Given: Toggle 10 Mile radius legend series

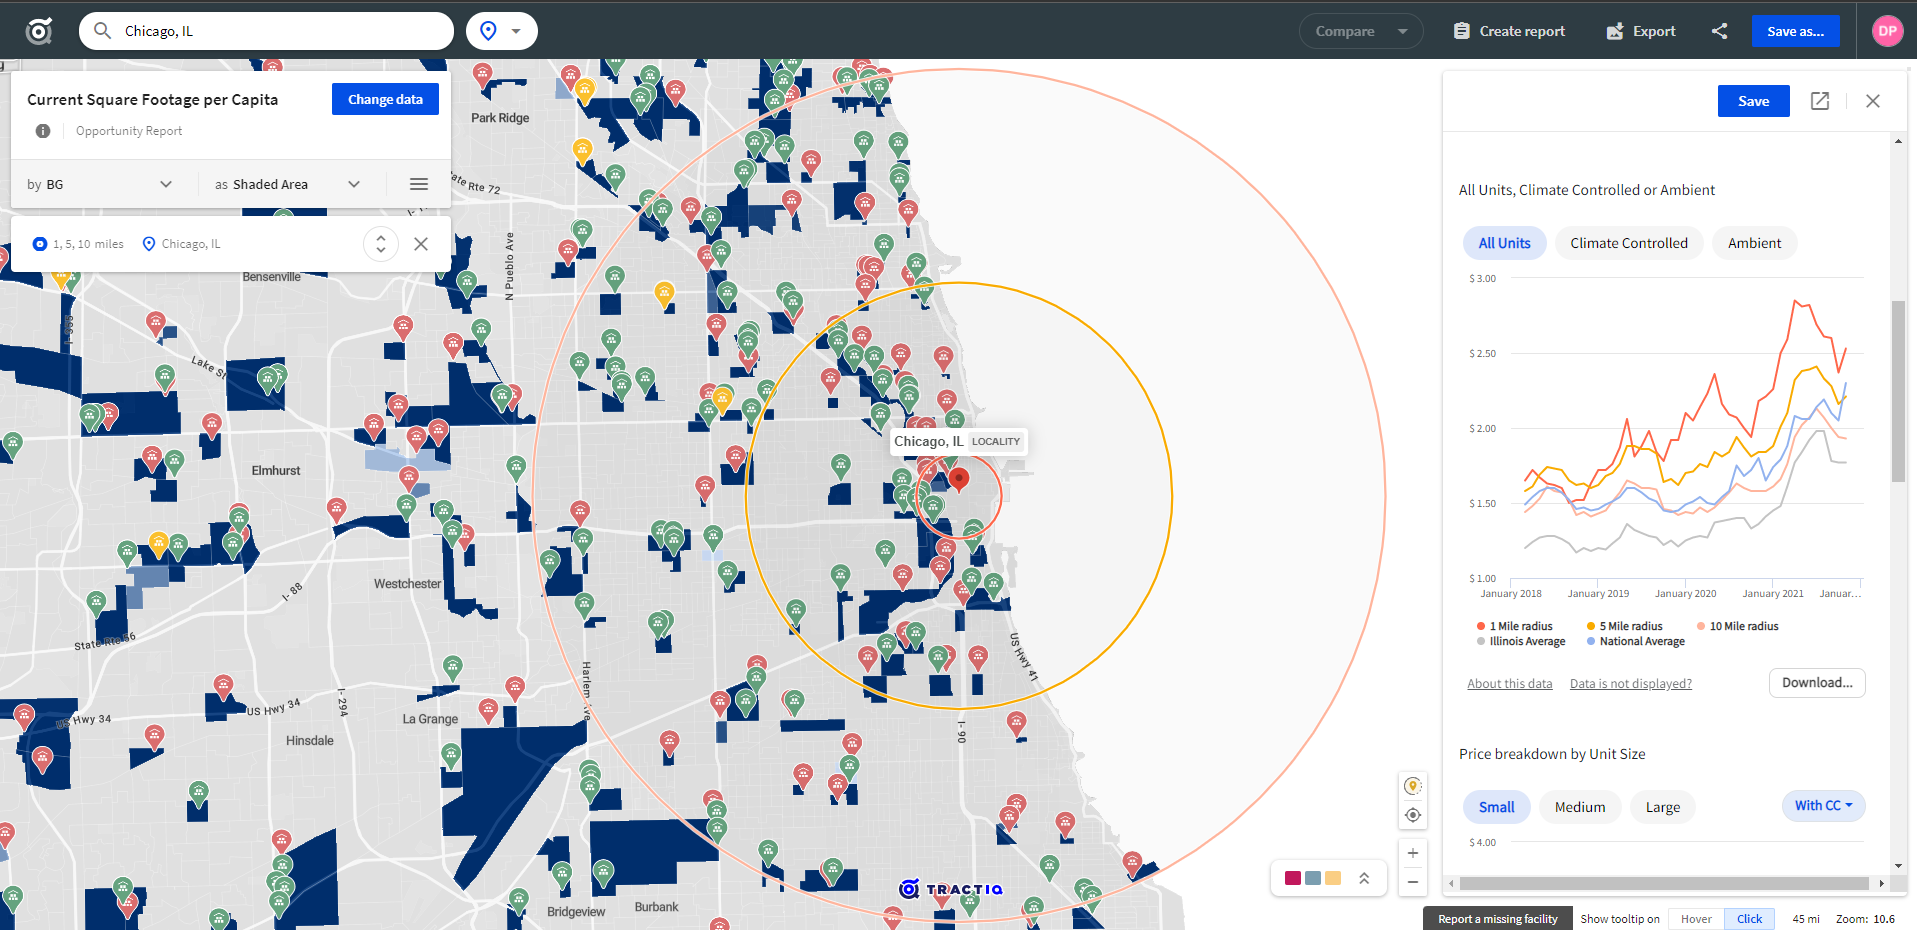Looking at the screenshot, I should point(1738,626).
